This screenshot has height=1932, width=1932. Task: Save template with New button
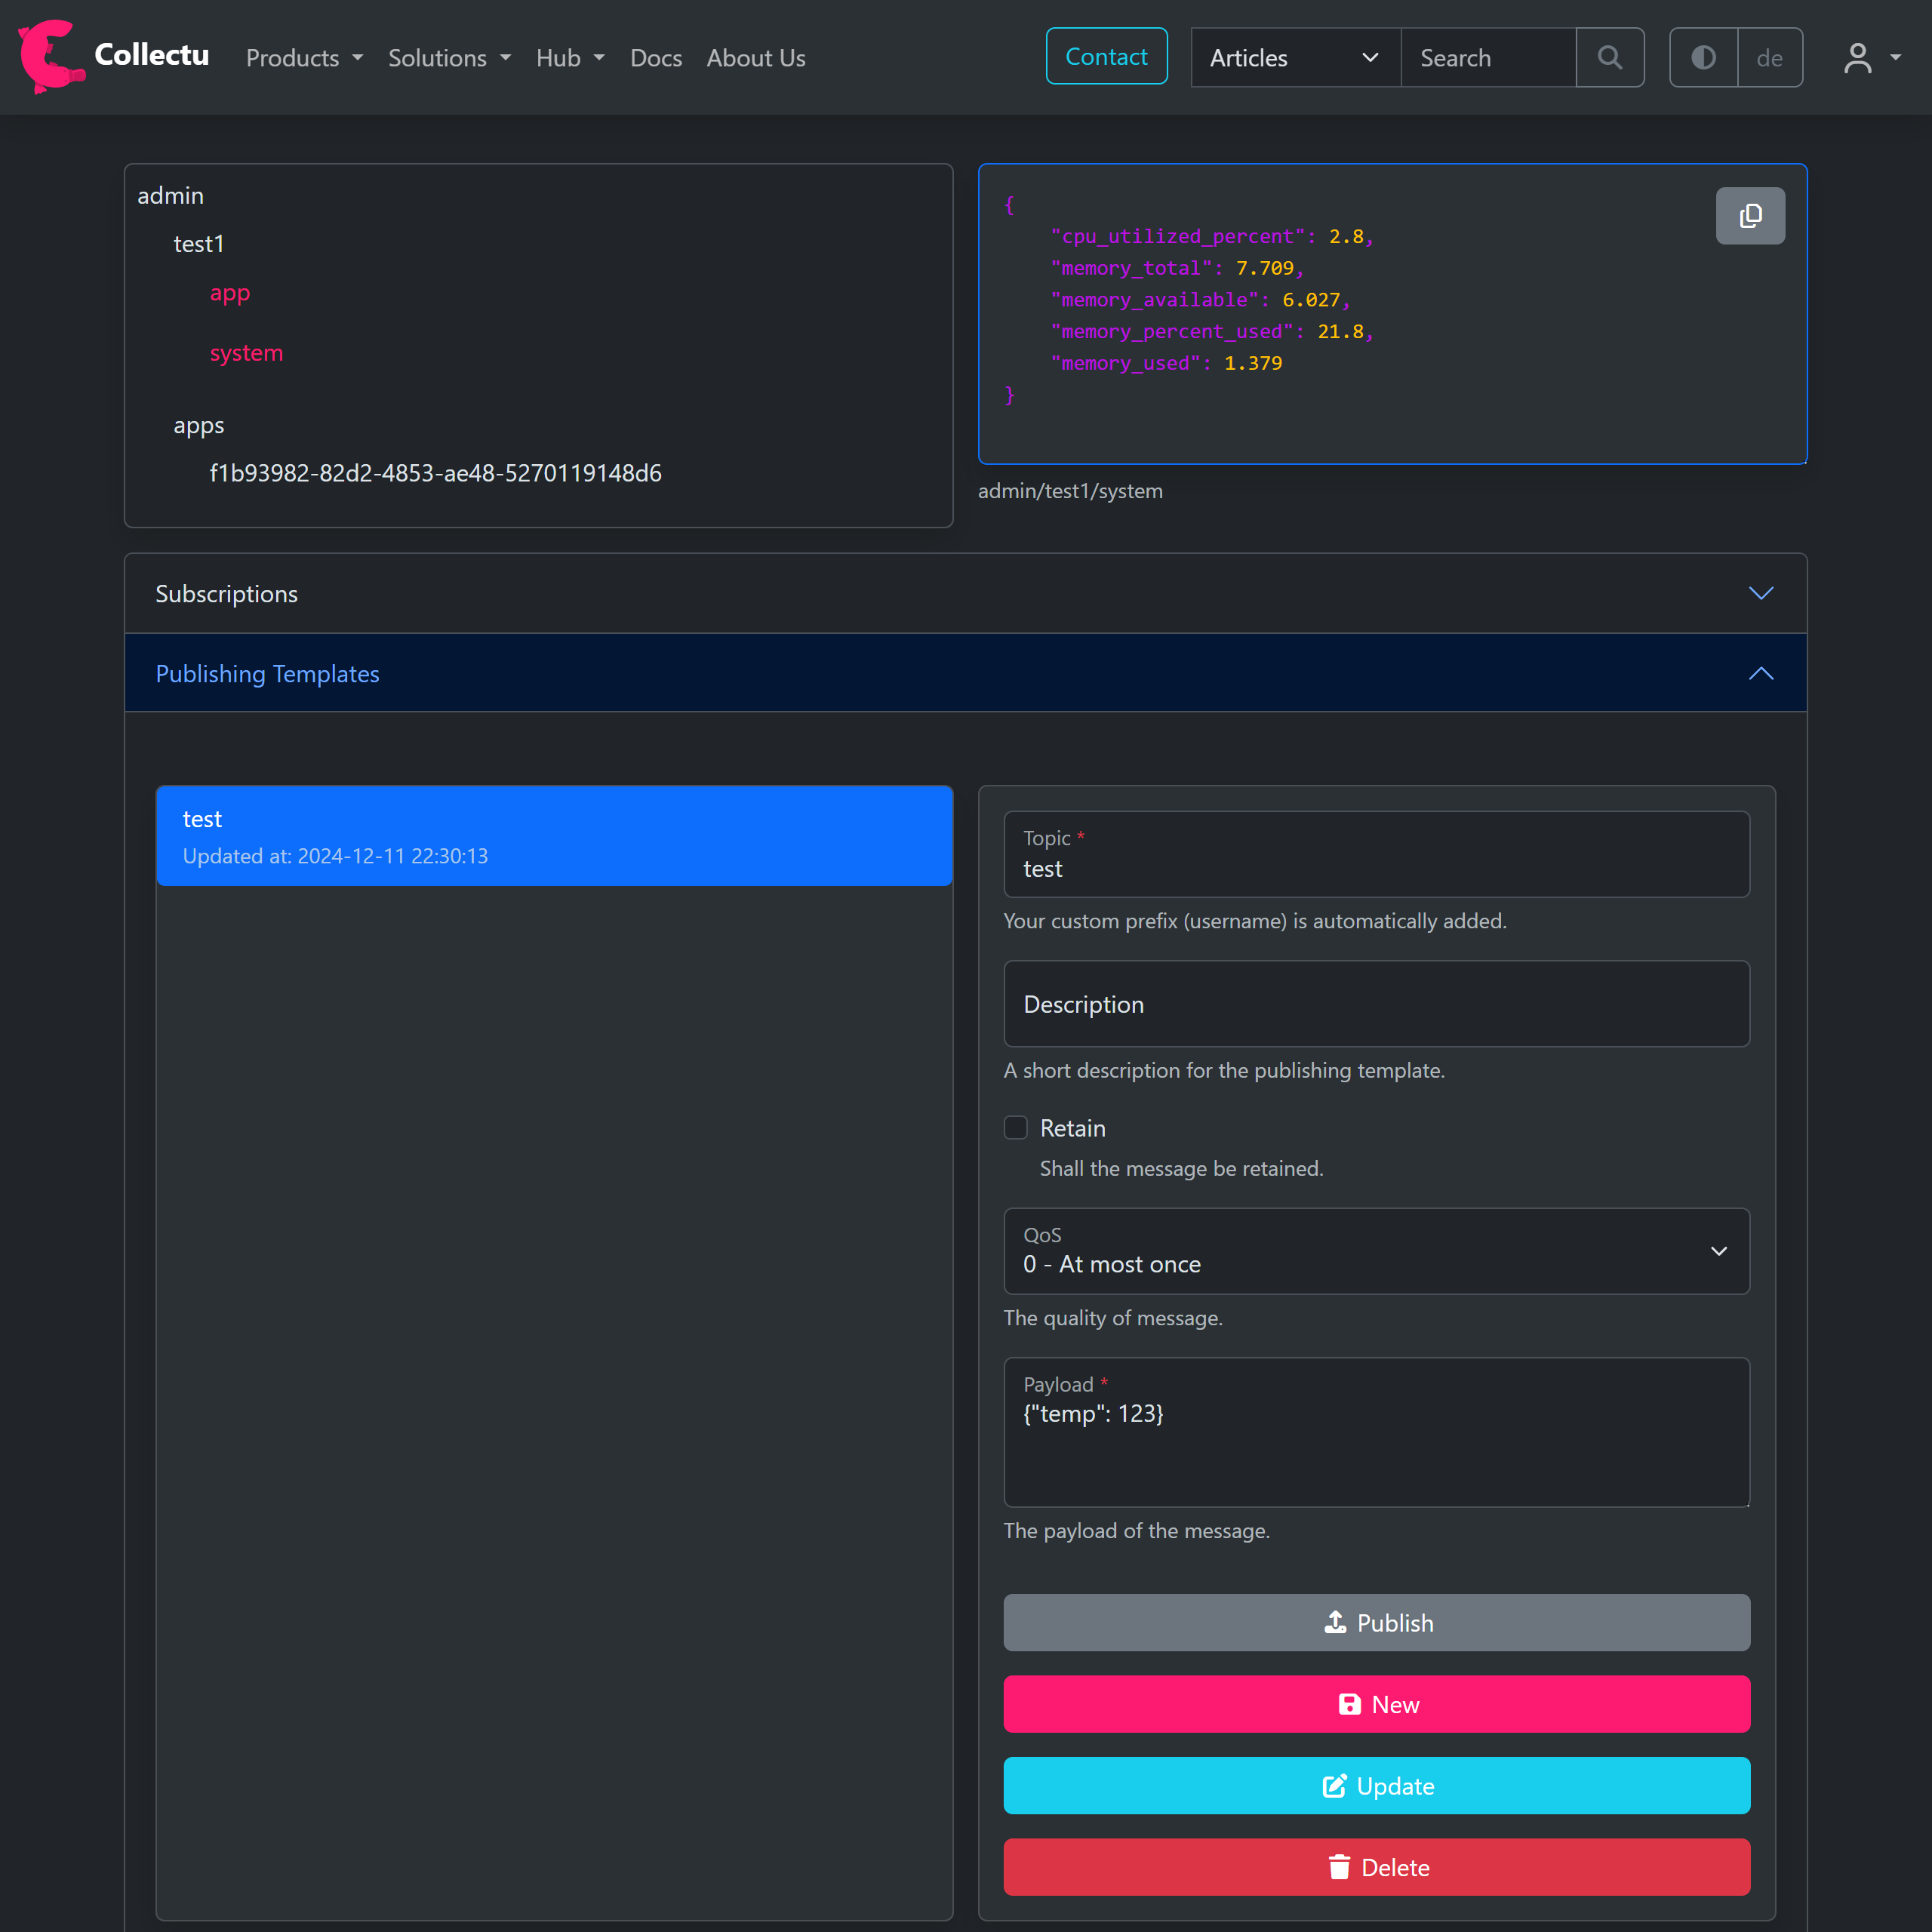[1377, 1704]
